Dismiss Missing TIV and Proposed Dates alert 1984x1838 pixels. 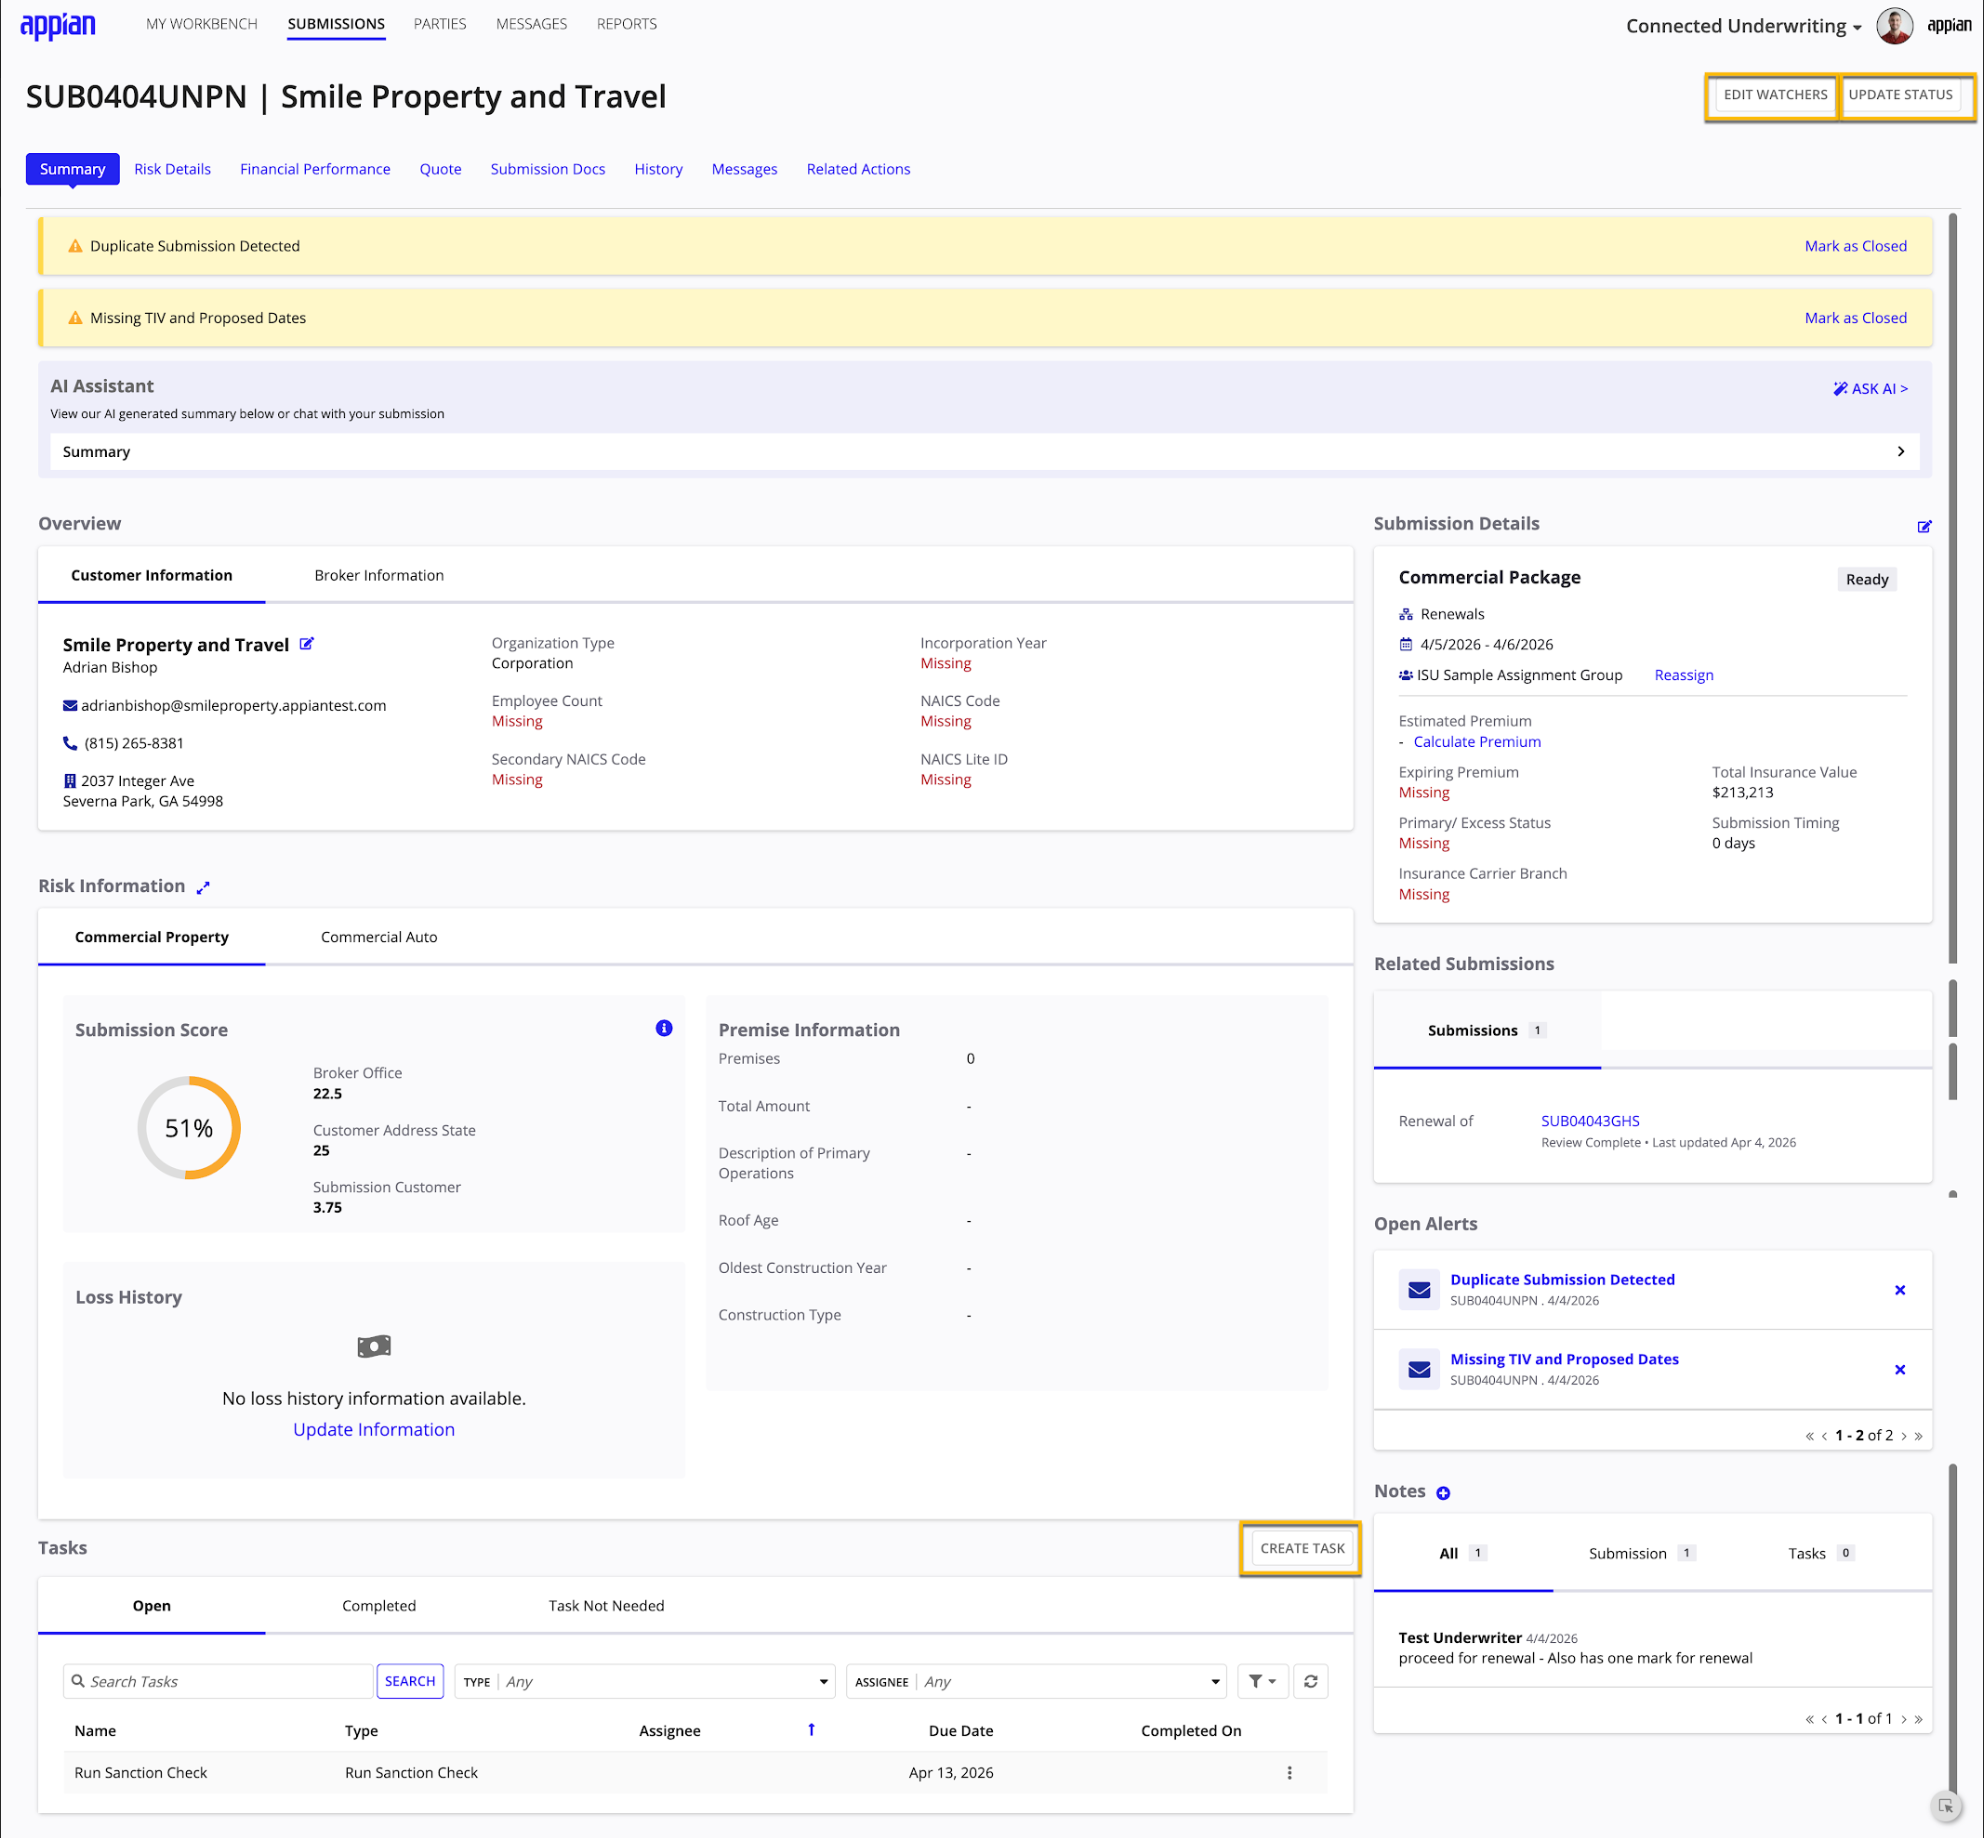click(x=1900, y=1370)
